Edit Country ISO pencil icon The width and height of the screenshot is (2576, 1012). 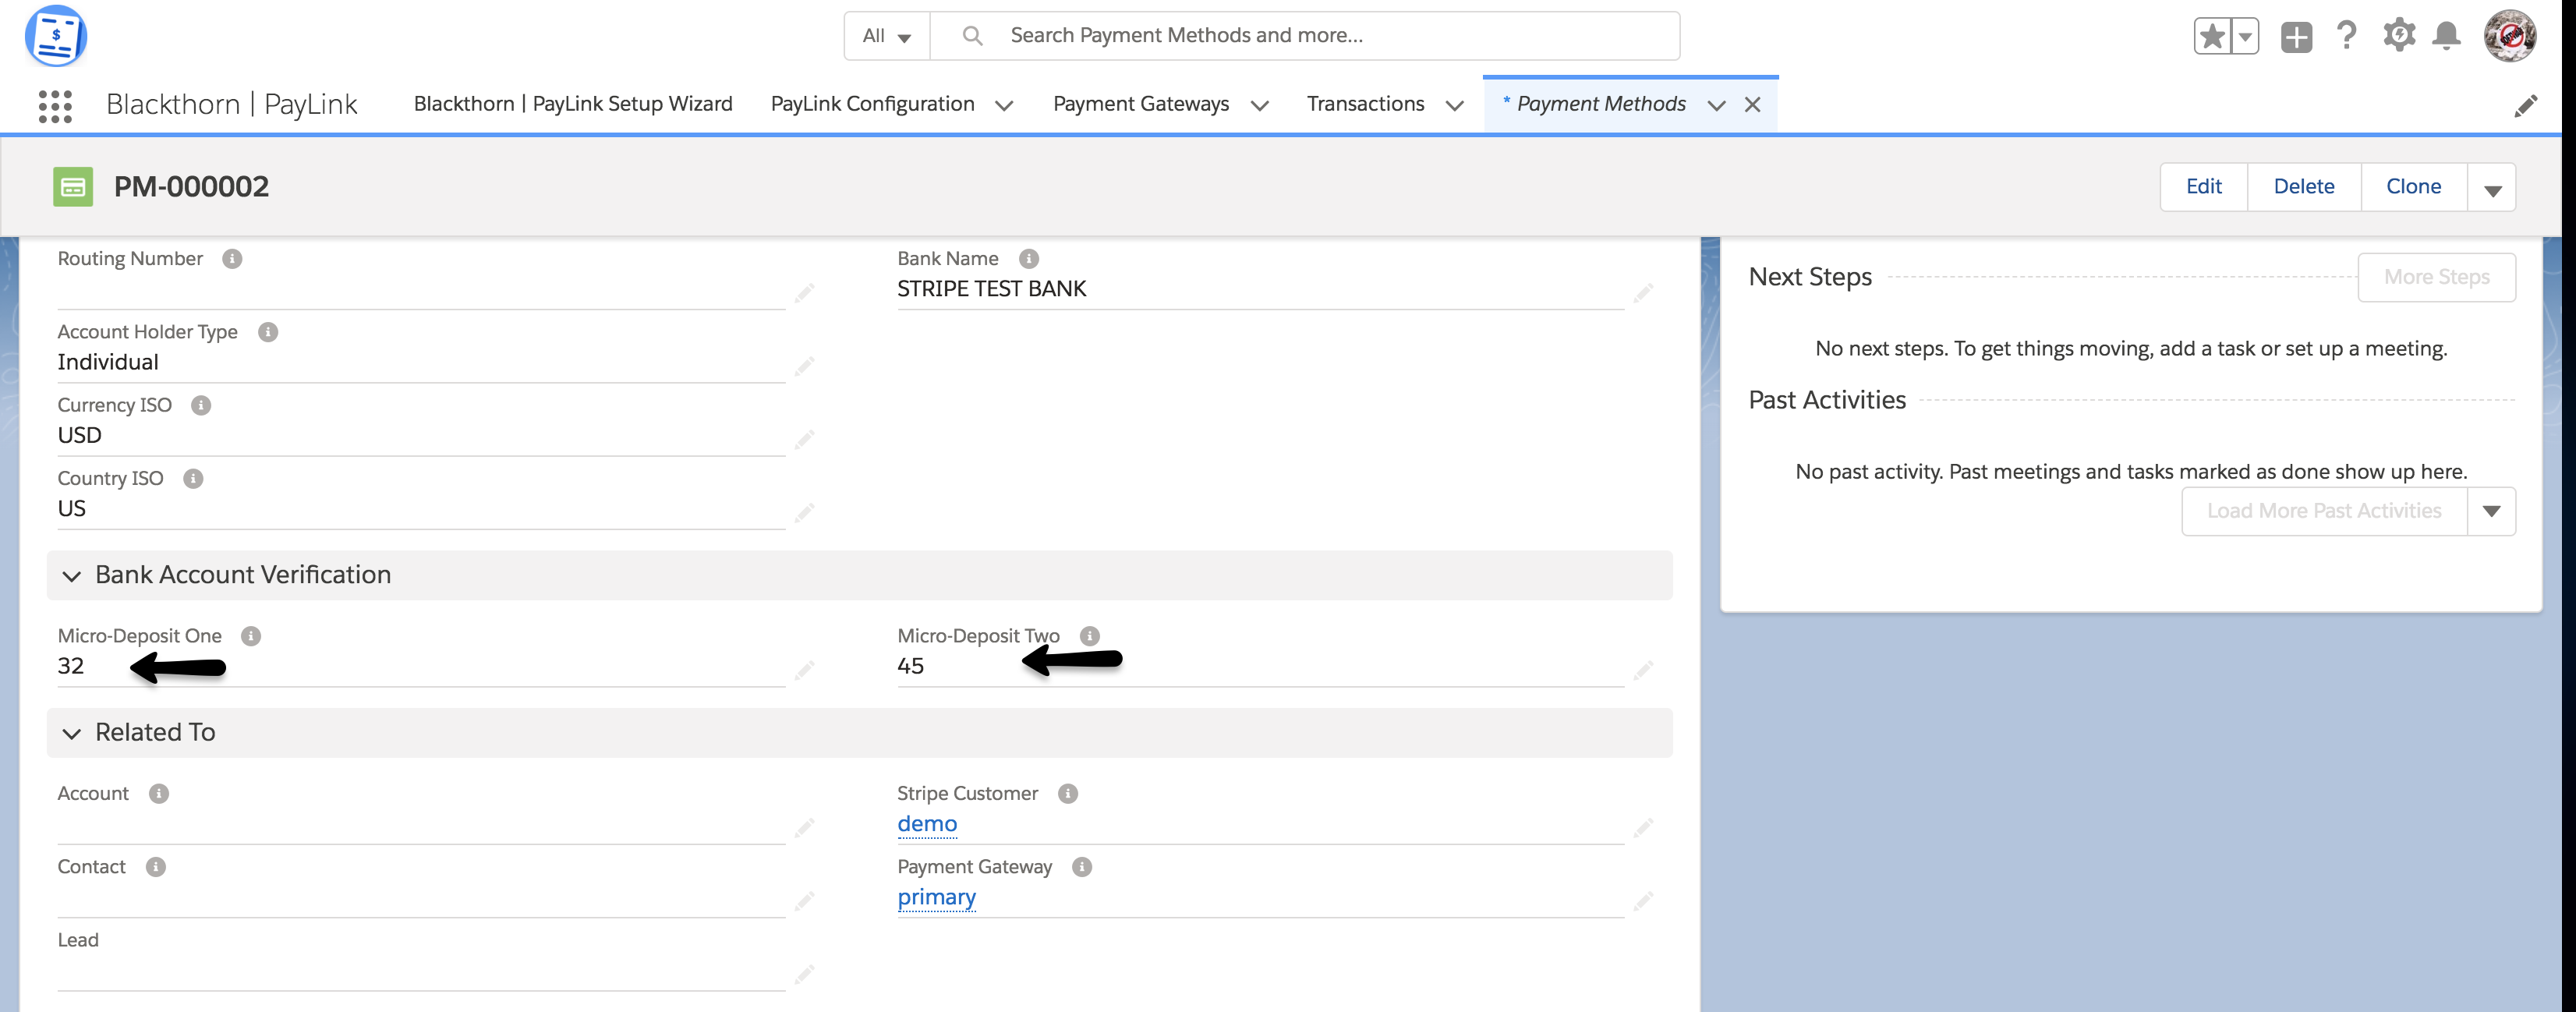[x=804, y=513]
